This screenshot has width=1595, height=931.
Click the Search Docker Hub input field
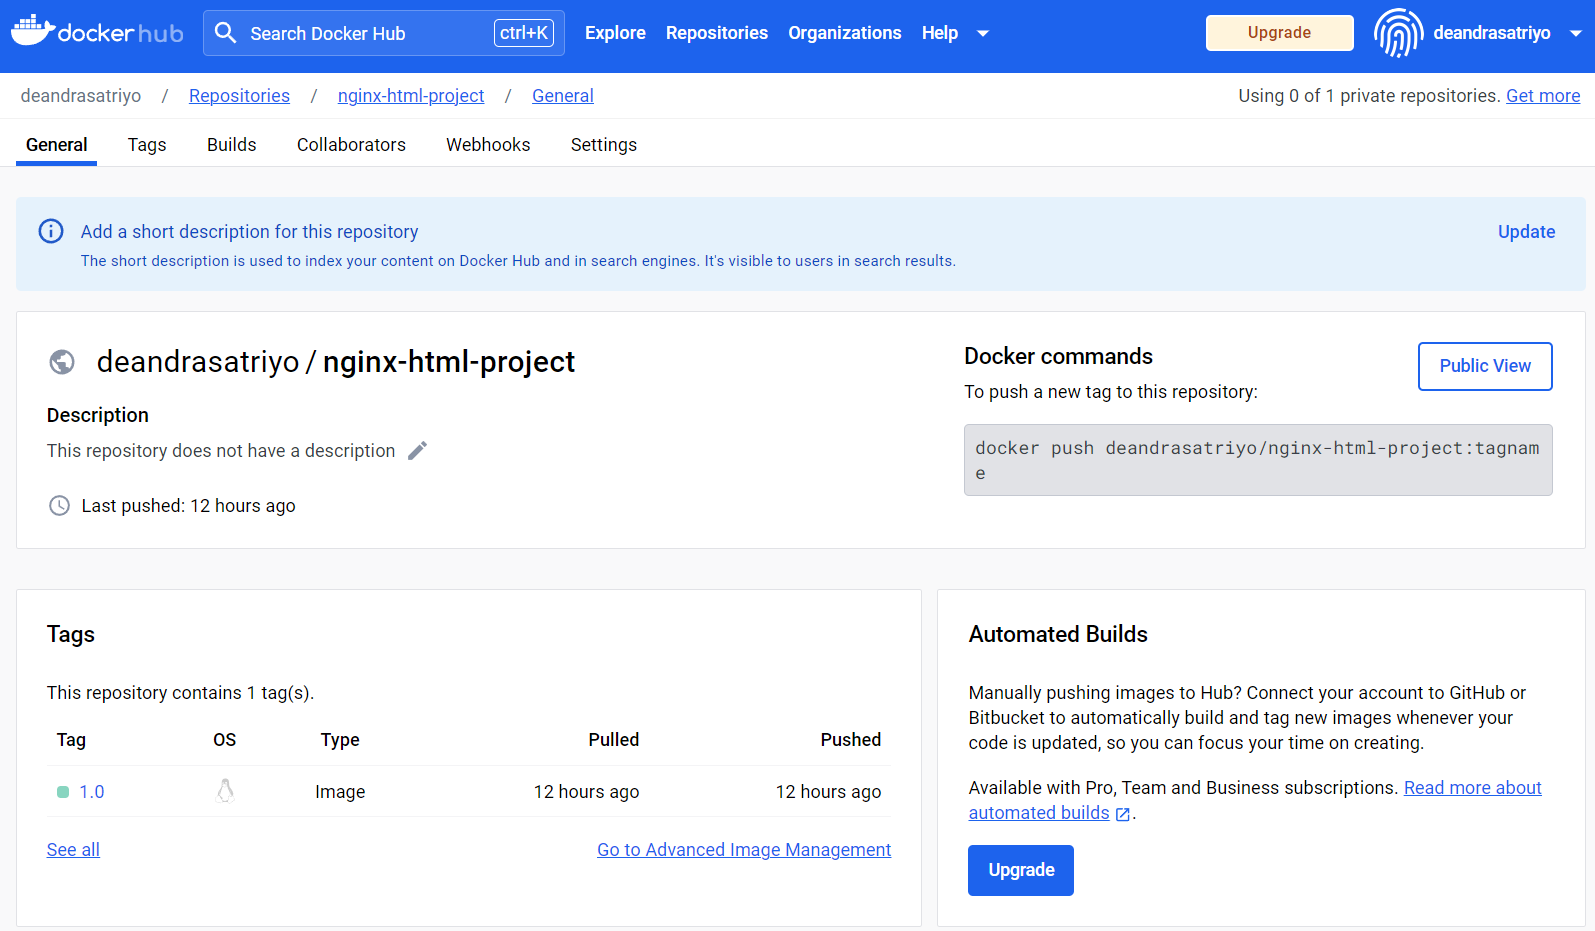pos(384,33)
